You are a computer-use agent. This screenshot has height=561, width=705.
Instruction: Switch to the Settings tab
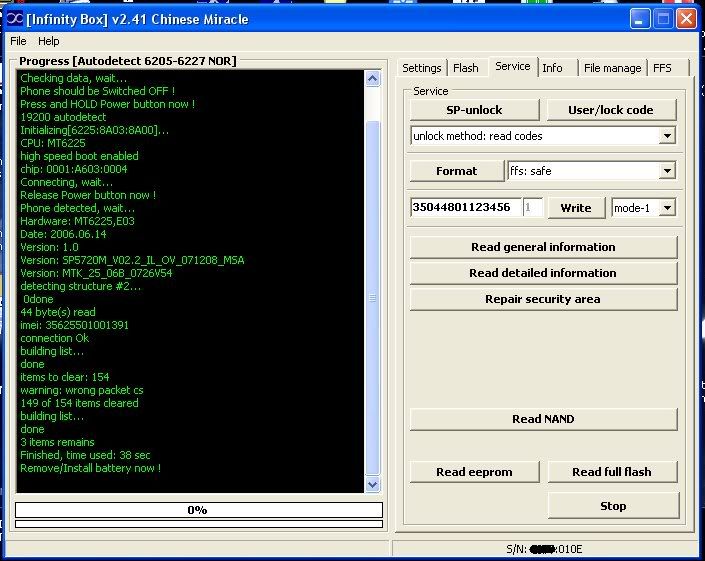[x=422, y=68]
